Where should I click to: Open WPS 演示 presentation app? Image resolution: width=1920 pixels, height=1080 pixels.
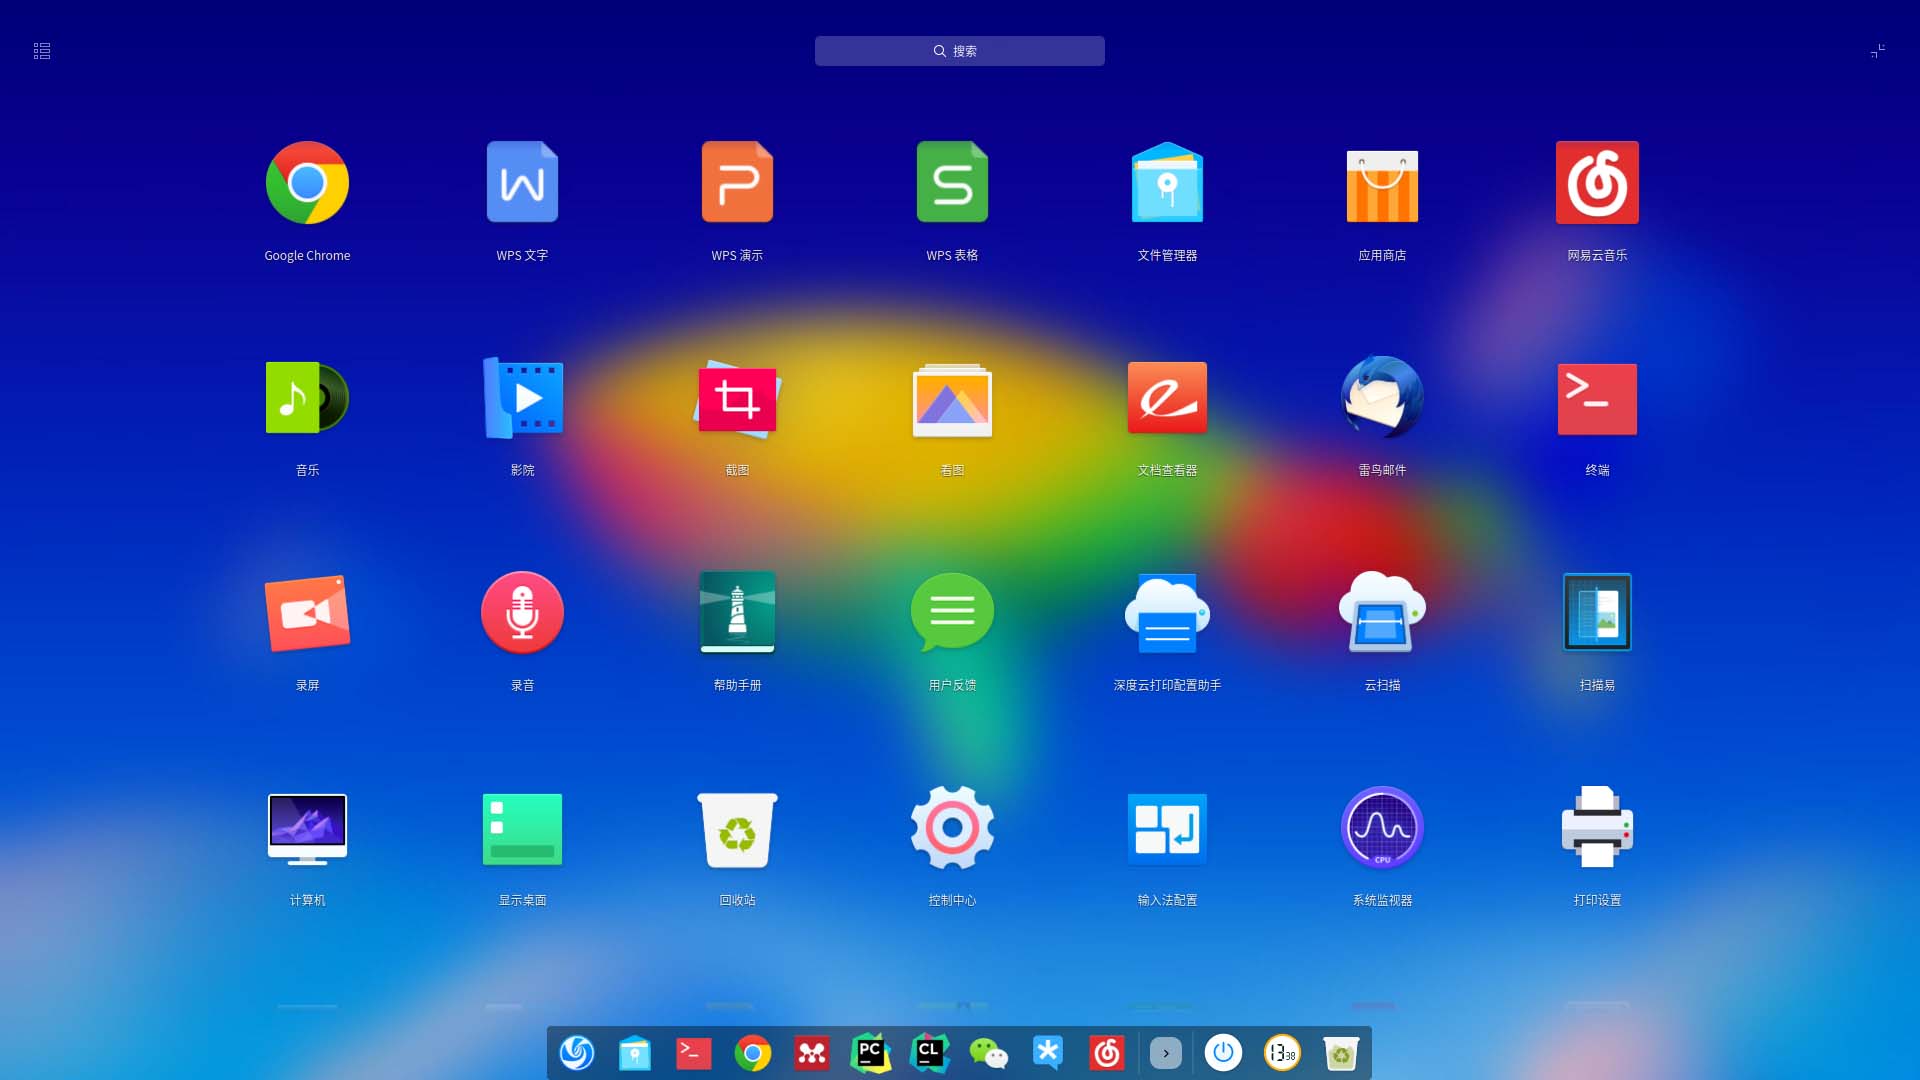[x=737, y=183]
